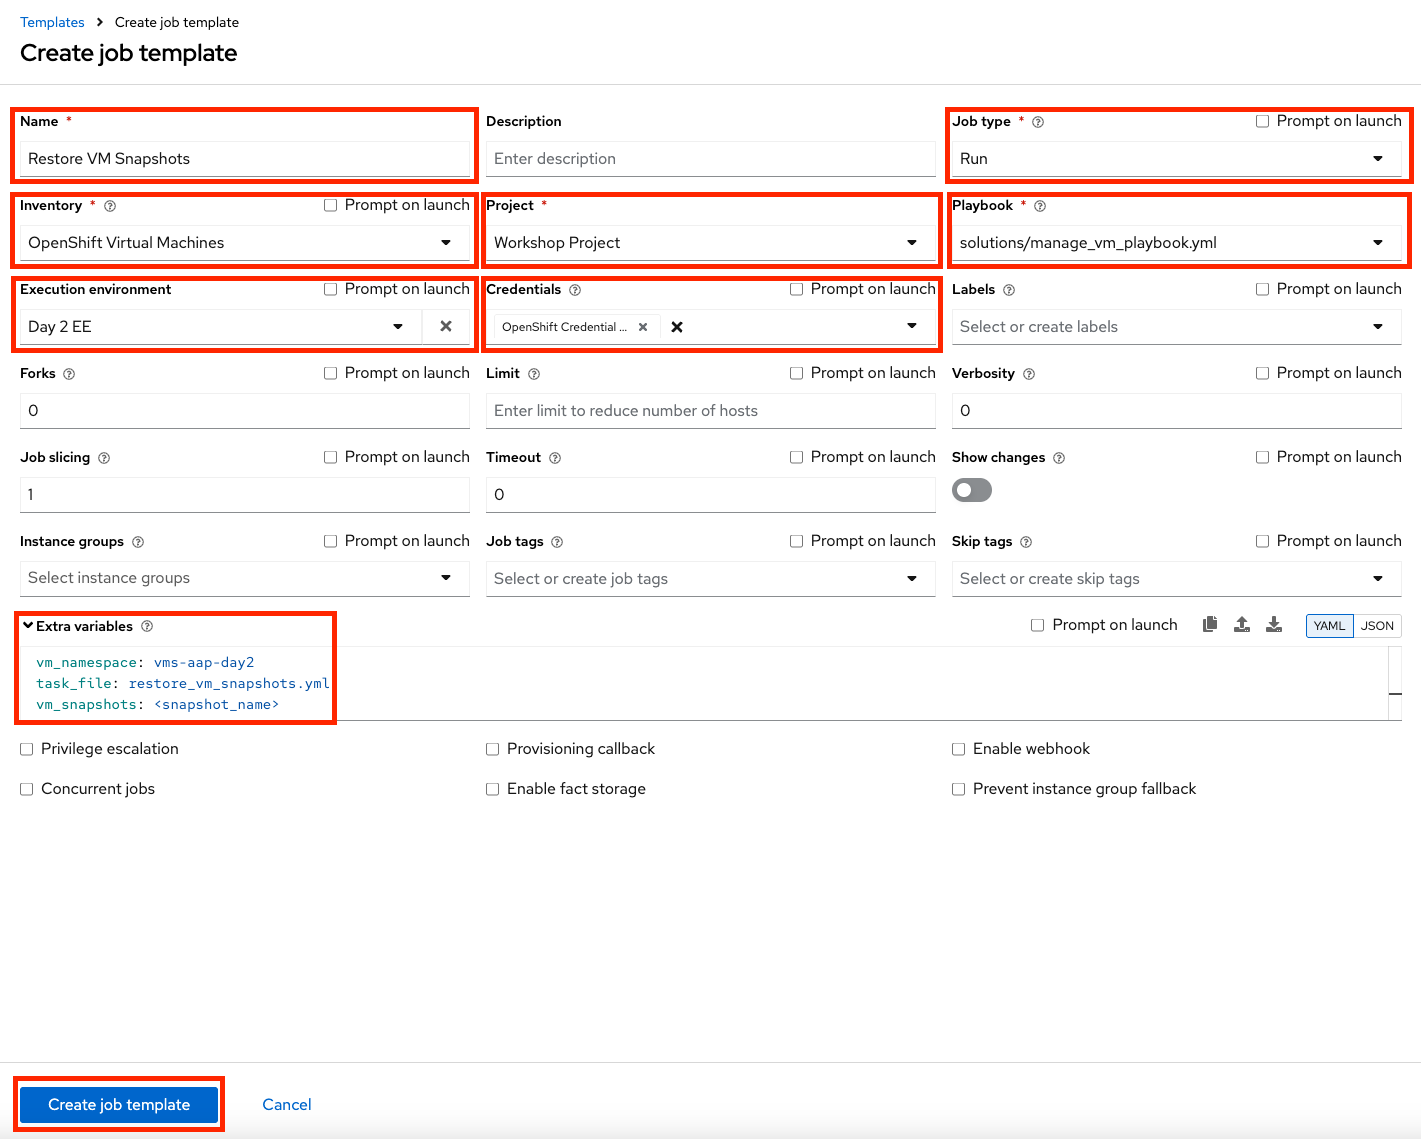Screen dimensions: 1421x1139
Task: Click the upload icon above the variables editor
Action: (x=1241, y=624)
